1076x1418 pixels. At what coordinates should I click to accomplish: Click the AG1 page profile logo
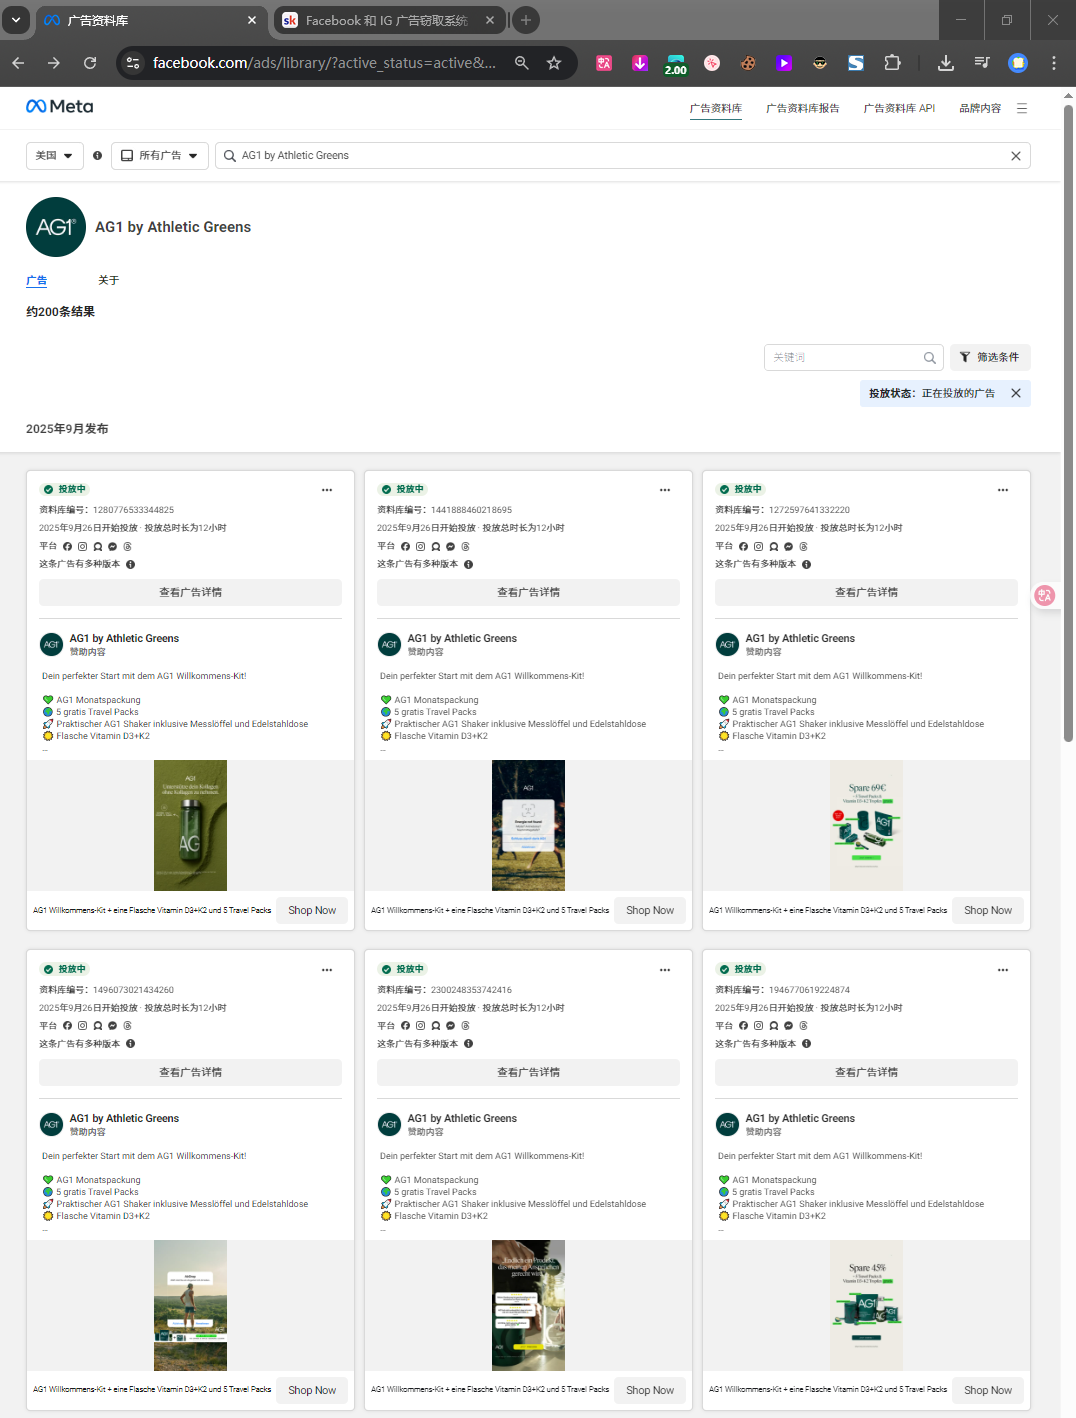55,227
